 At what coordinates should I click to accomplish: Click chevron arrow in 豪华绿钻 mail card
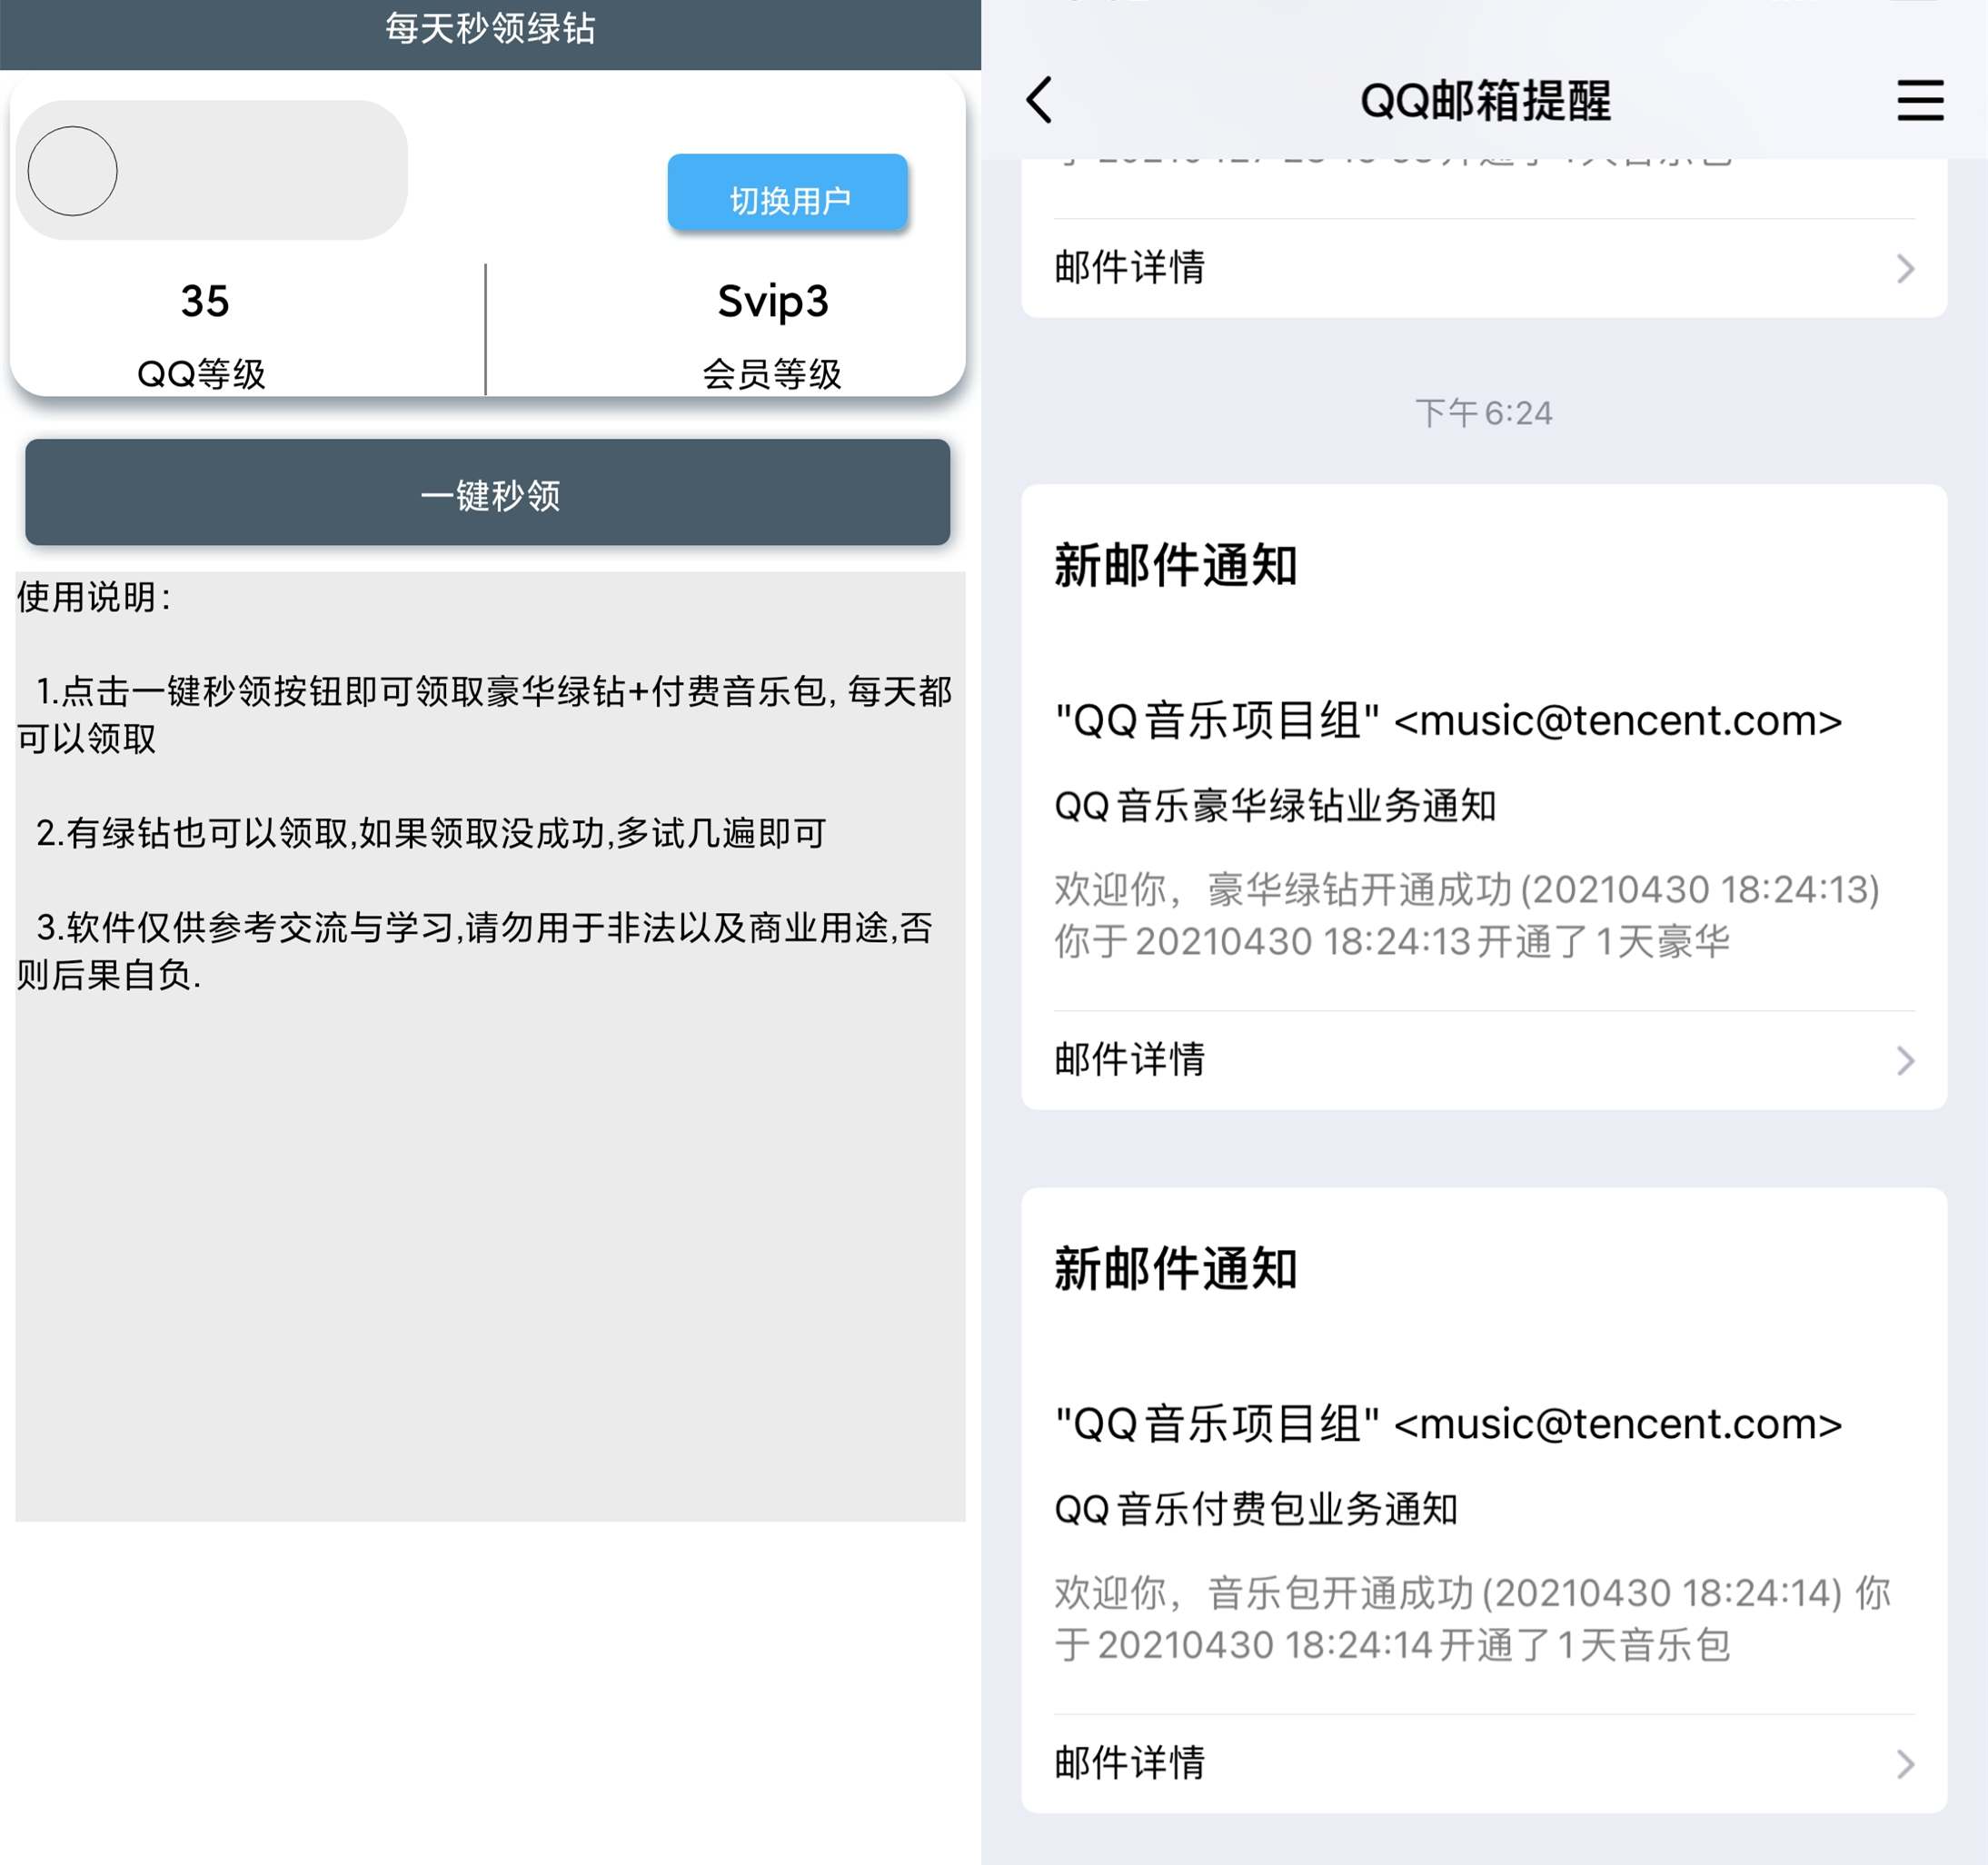pyautogui.click(x=1905, y=1060)
